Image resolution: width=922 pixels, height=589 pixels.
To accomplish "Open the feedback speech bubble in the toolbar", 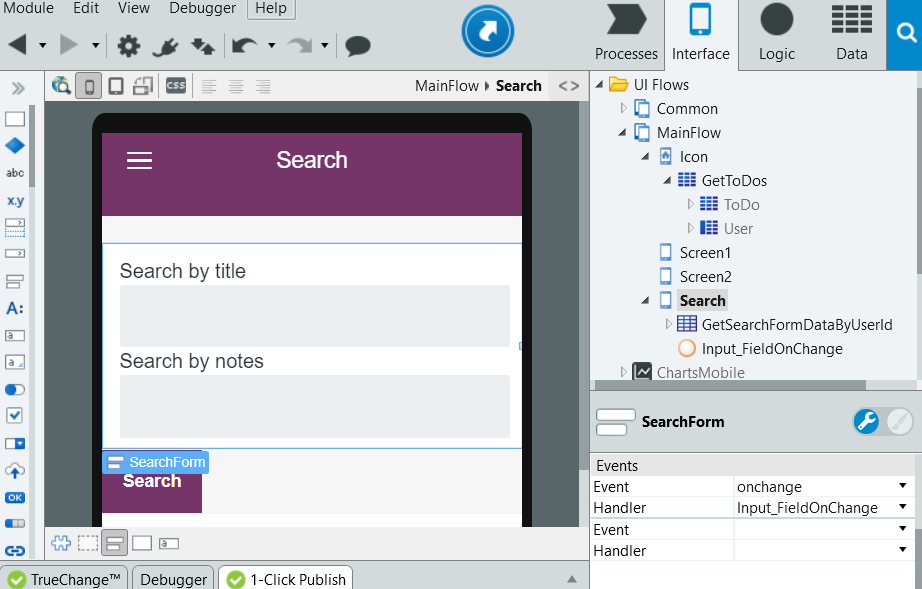I will point(357,46).
